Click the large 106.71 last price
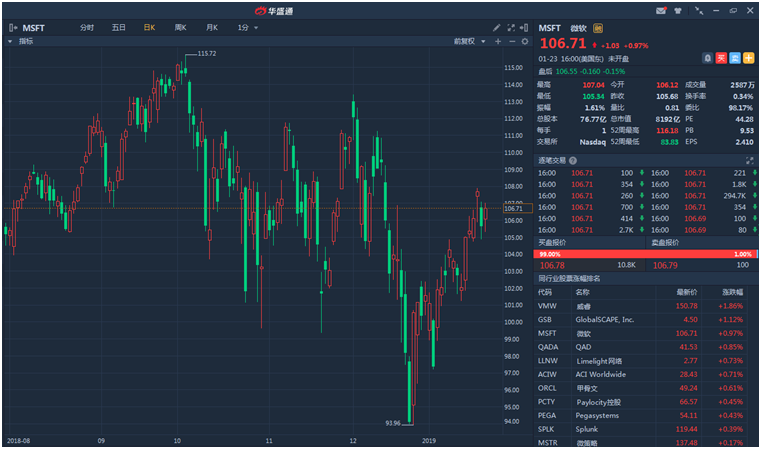761x449 pixels. pos(563,44)
